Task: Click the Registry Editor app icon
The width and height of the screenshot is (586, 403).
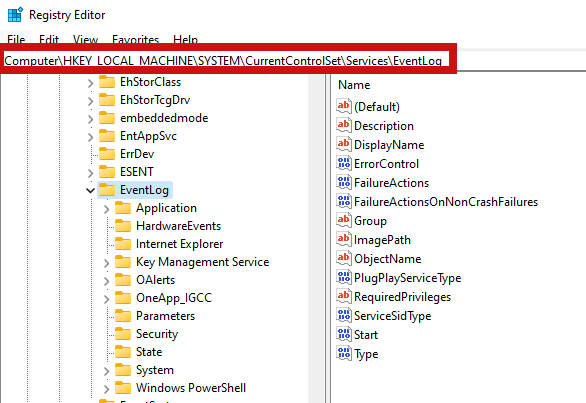Action: click(x=15, y=15)
